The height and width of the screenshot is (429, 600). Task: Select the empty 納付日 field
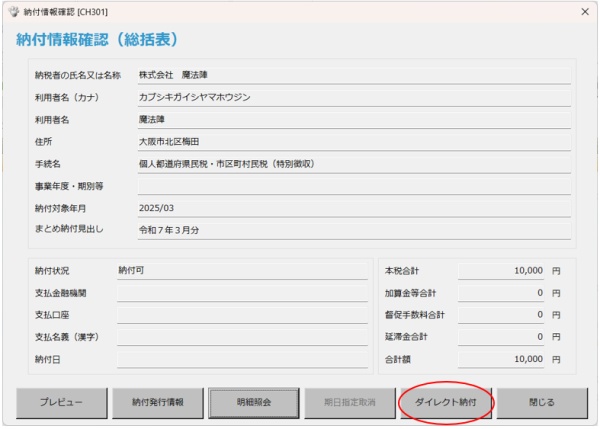[242, 358]
